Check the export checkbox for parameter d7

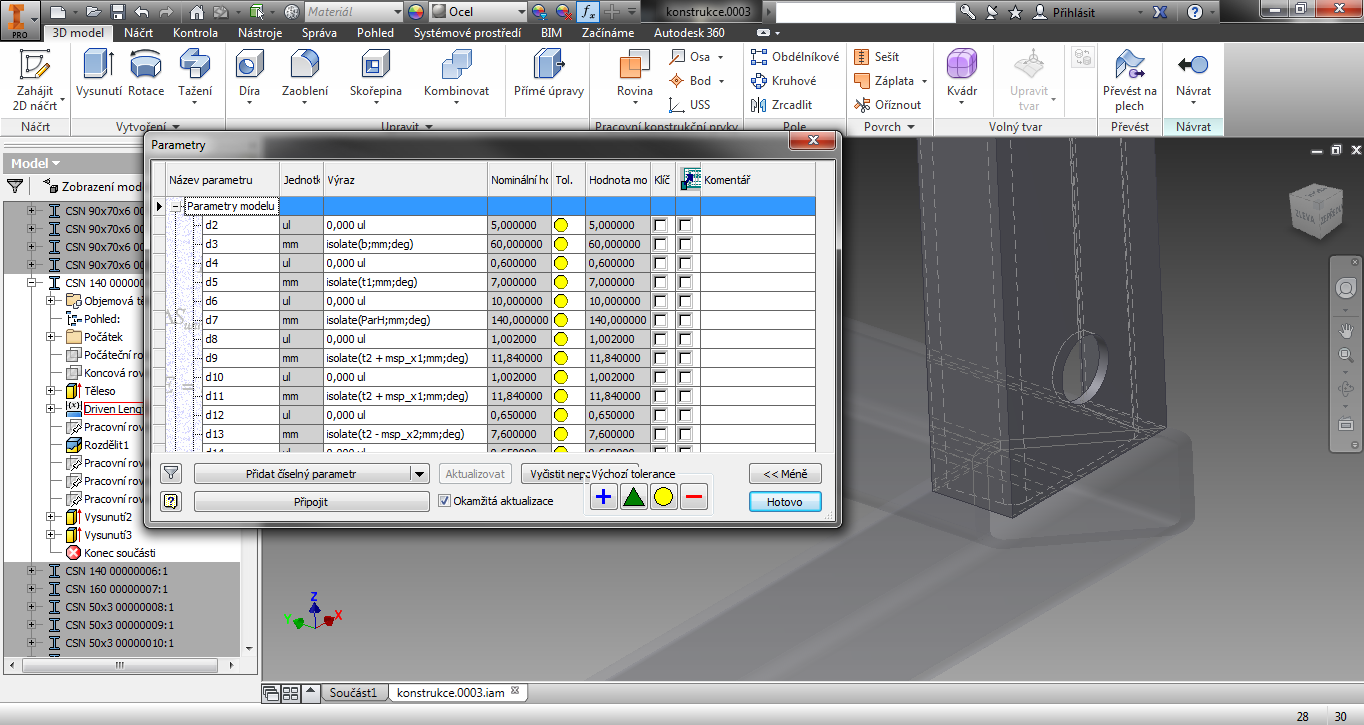pyautogui.click(x=685, y=320)
